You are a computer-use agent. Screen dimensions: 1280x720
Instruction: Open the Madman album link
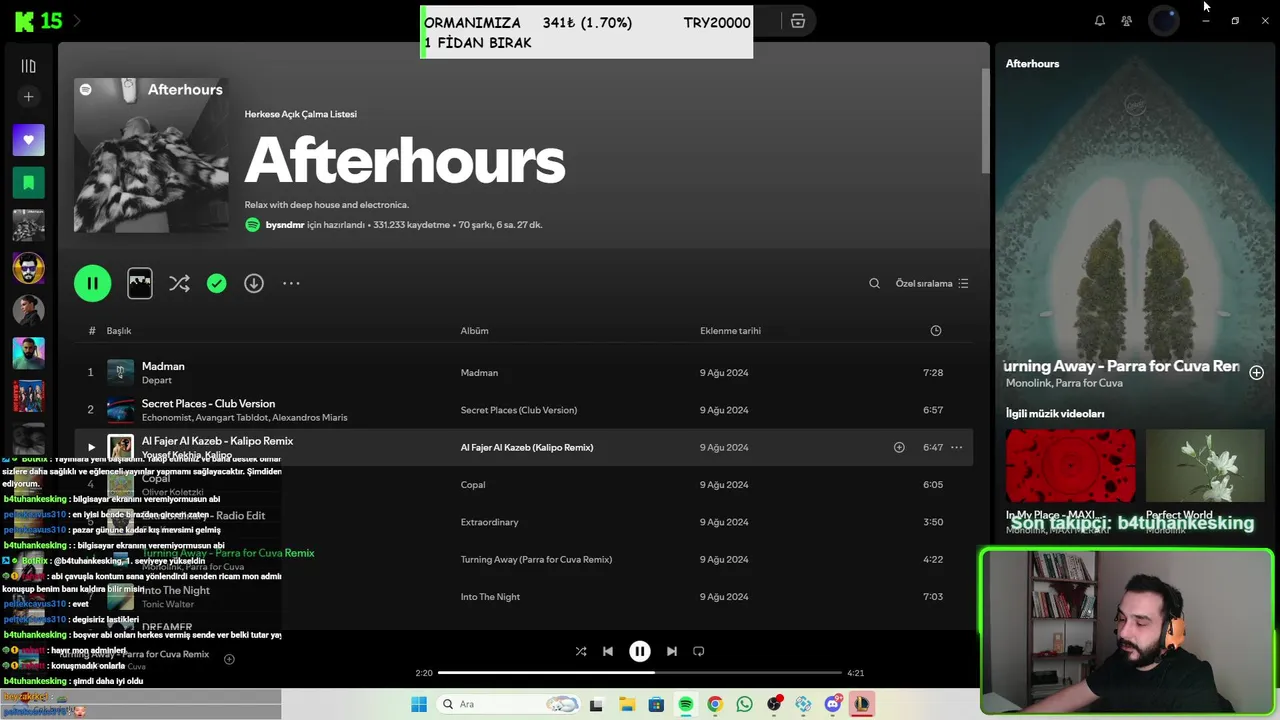[x=479, y=373]
